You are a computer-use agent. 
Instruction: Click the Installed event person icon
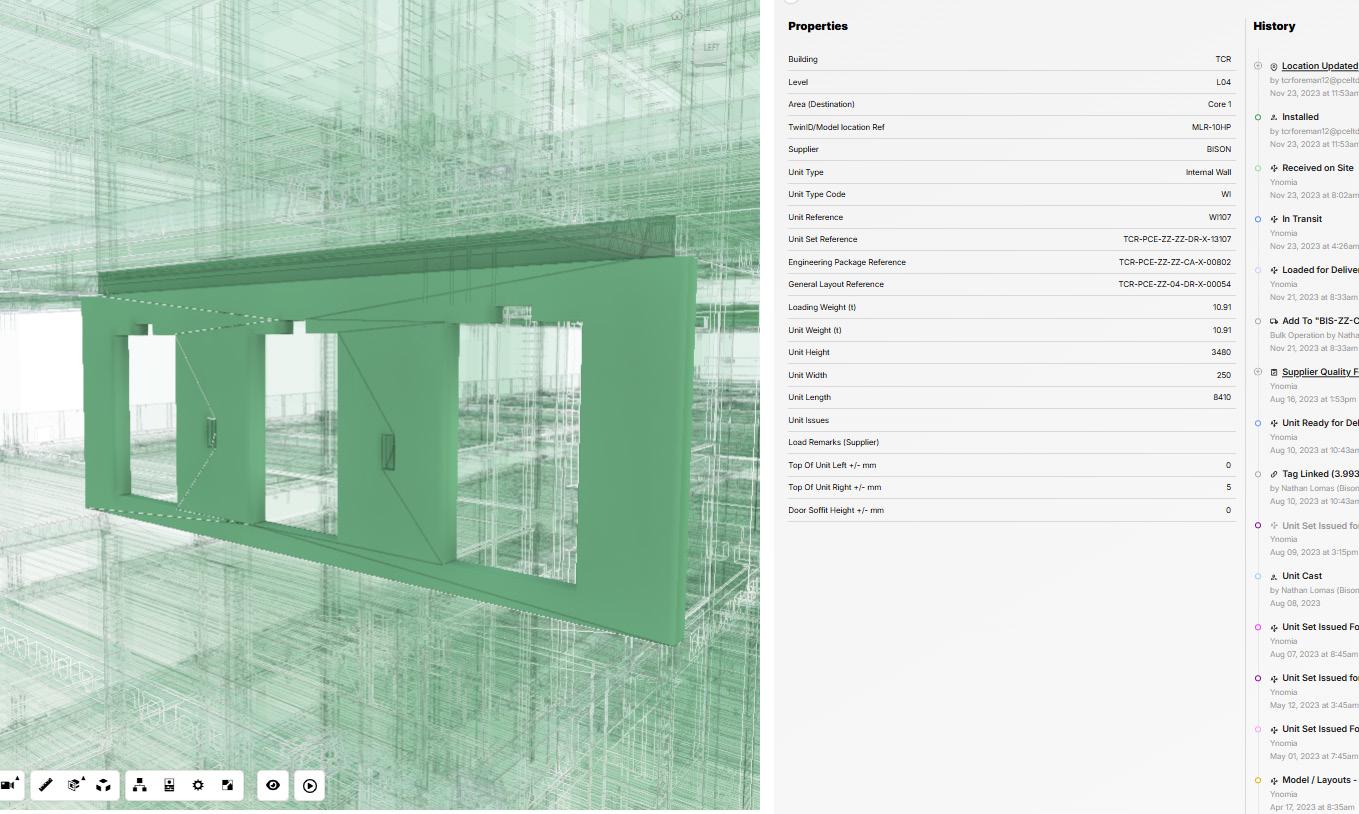pyautogui.click(x=1274, y=117)
